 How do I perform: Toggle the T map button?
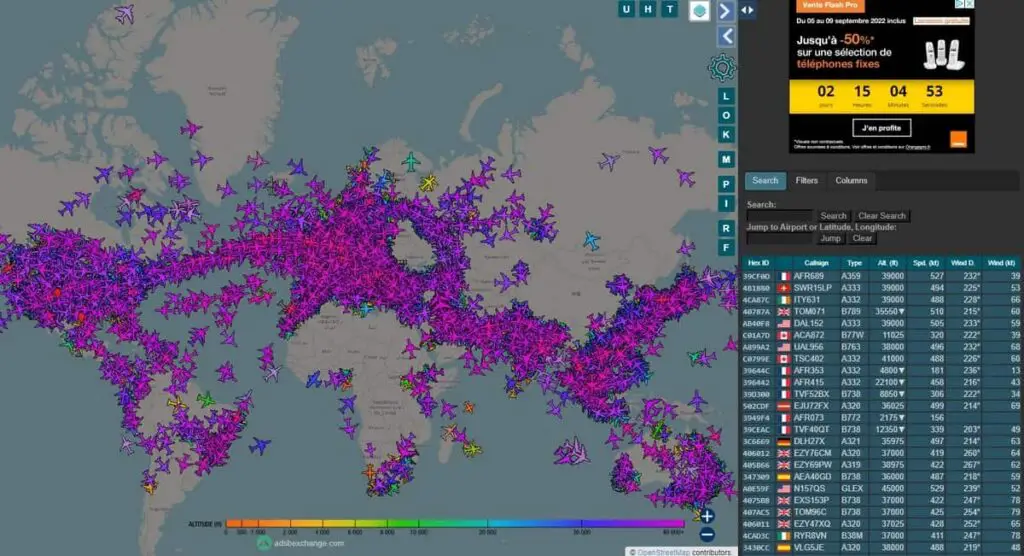pyautogui.click(x=669, y=8)
